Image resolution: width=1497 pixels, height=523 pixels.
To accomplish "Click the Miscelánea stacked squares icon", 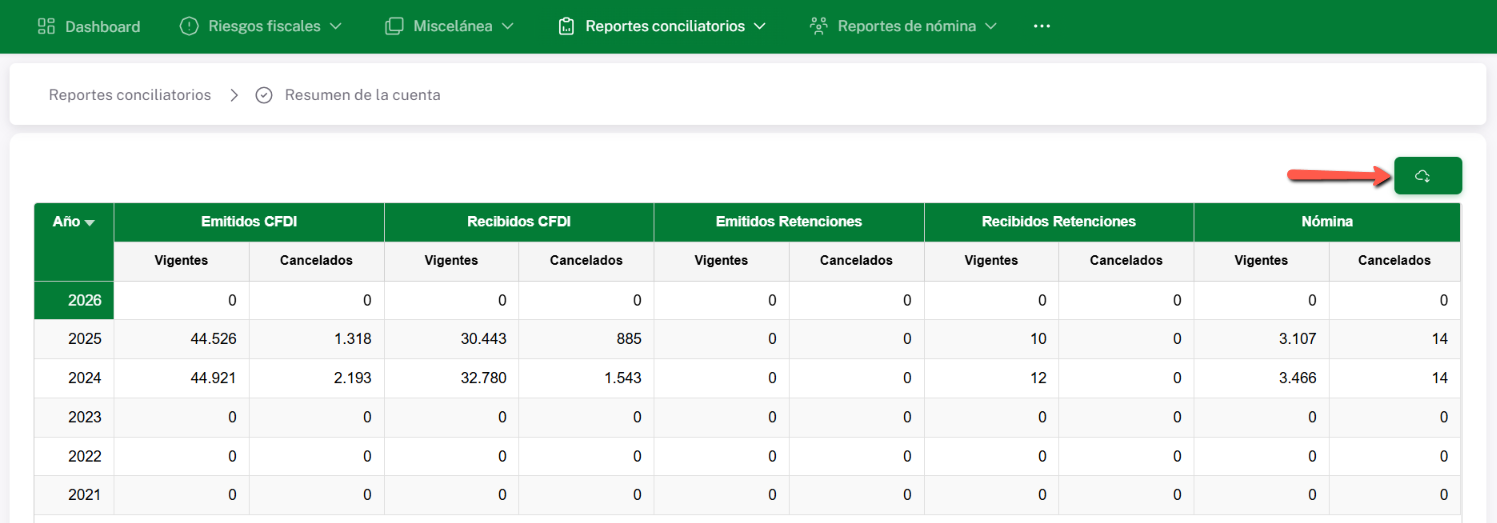I will (x=394, y=26).
